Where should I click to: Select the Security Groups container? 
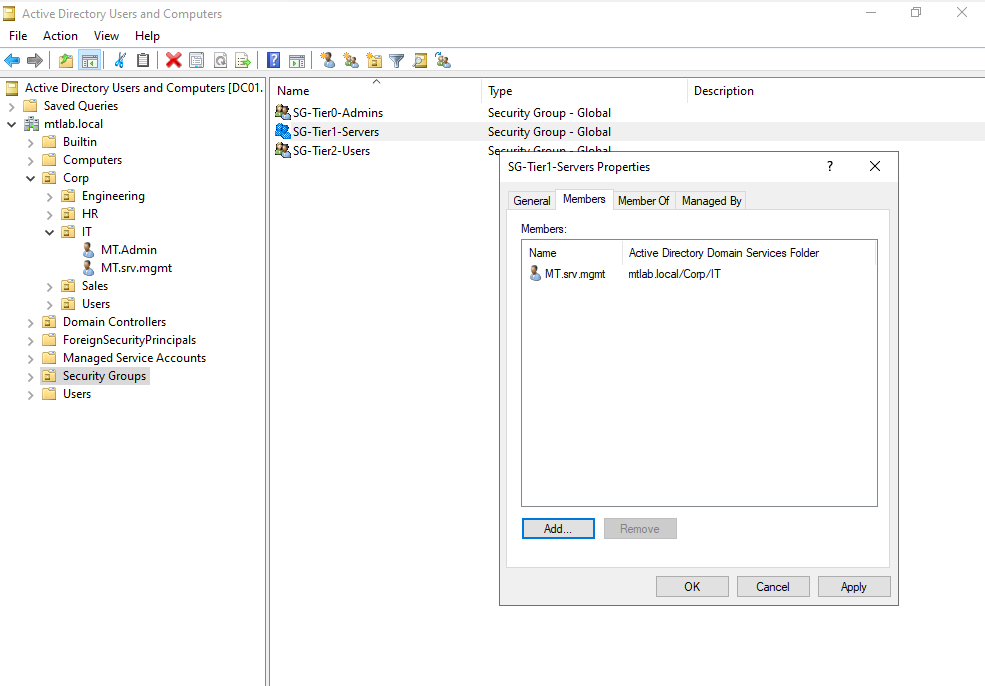pos(104,376)
